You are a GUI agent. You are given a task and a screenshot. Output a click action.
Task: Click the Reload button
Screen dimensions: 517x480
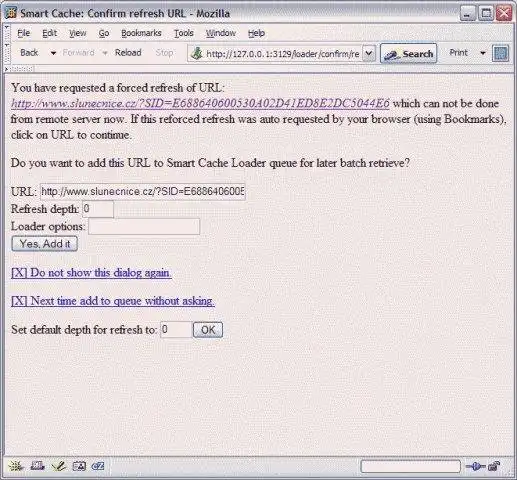[x=128, y=53]
